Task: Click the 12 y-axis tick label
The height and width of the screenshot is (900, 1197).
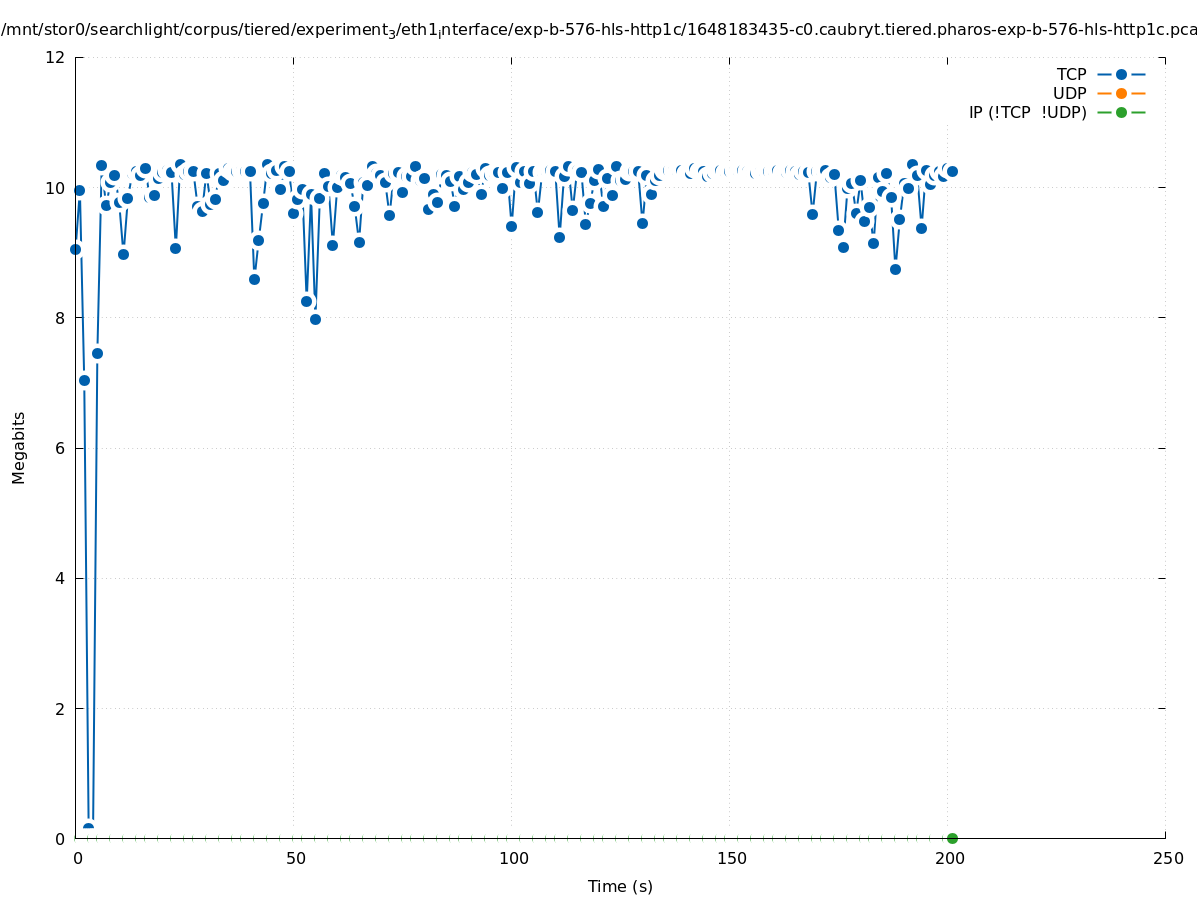Action: 56,57
